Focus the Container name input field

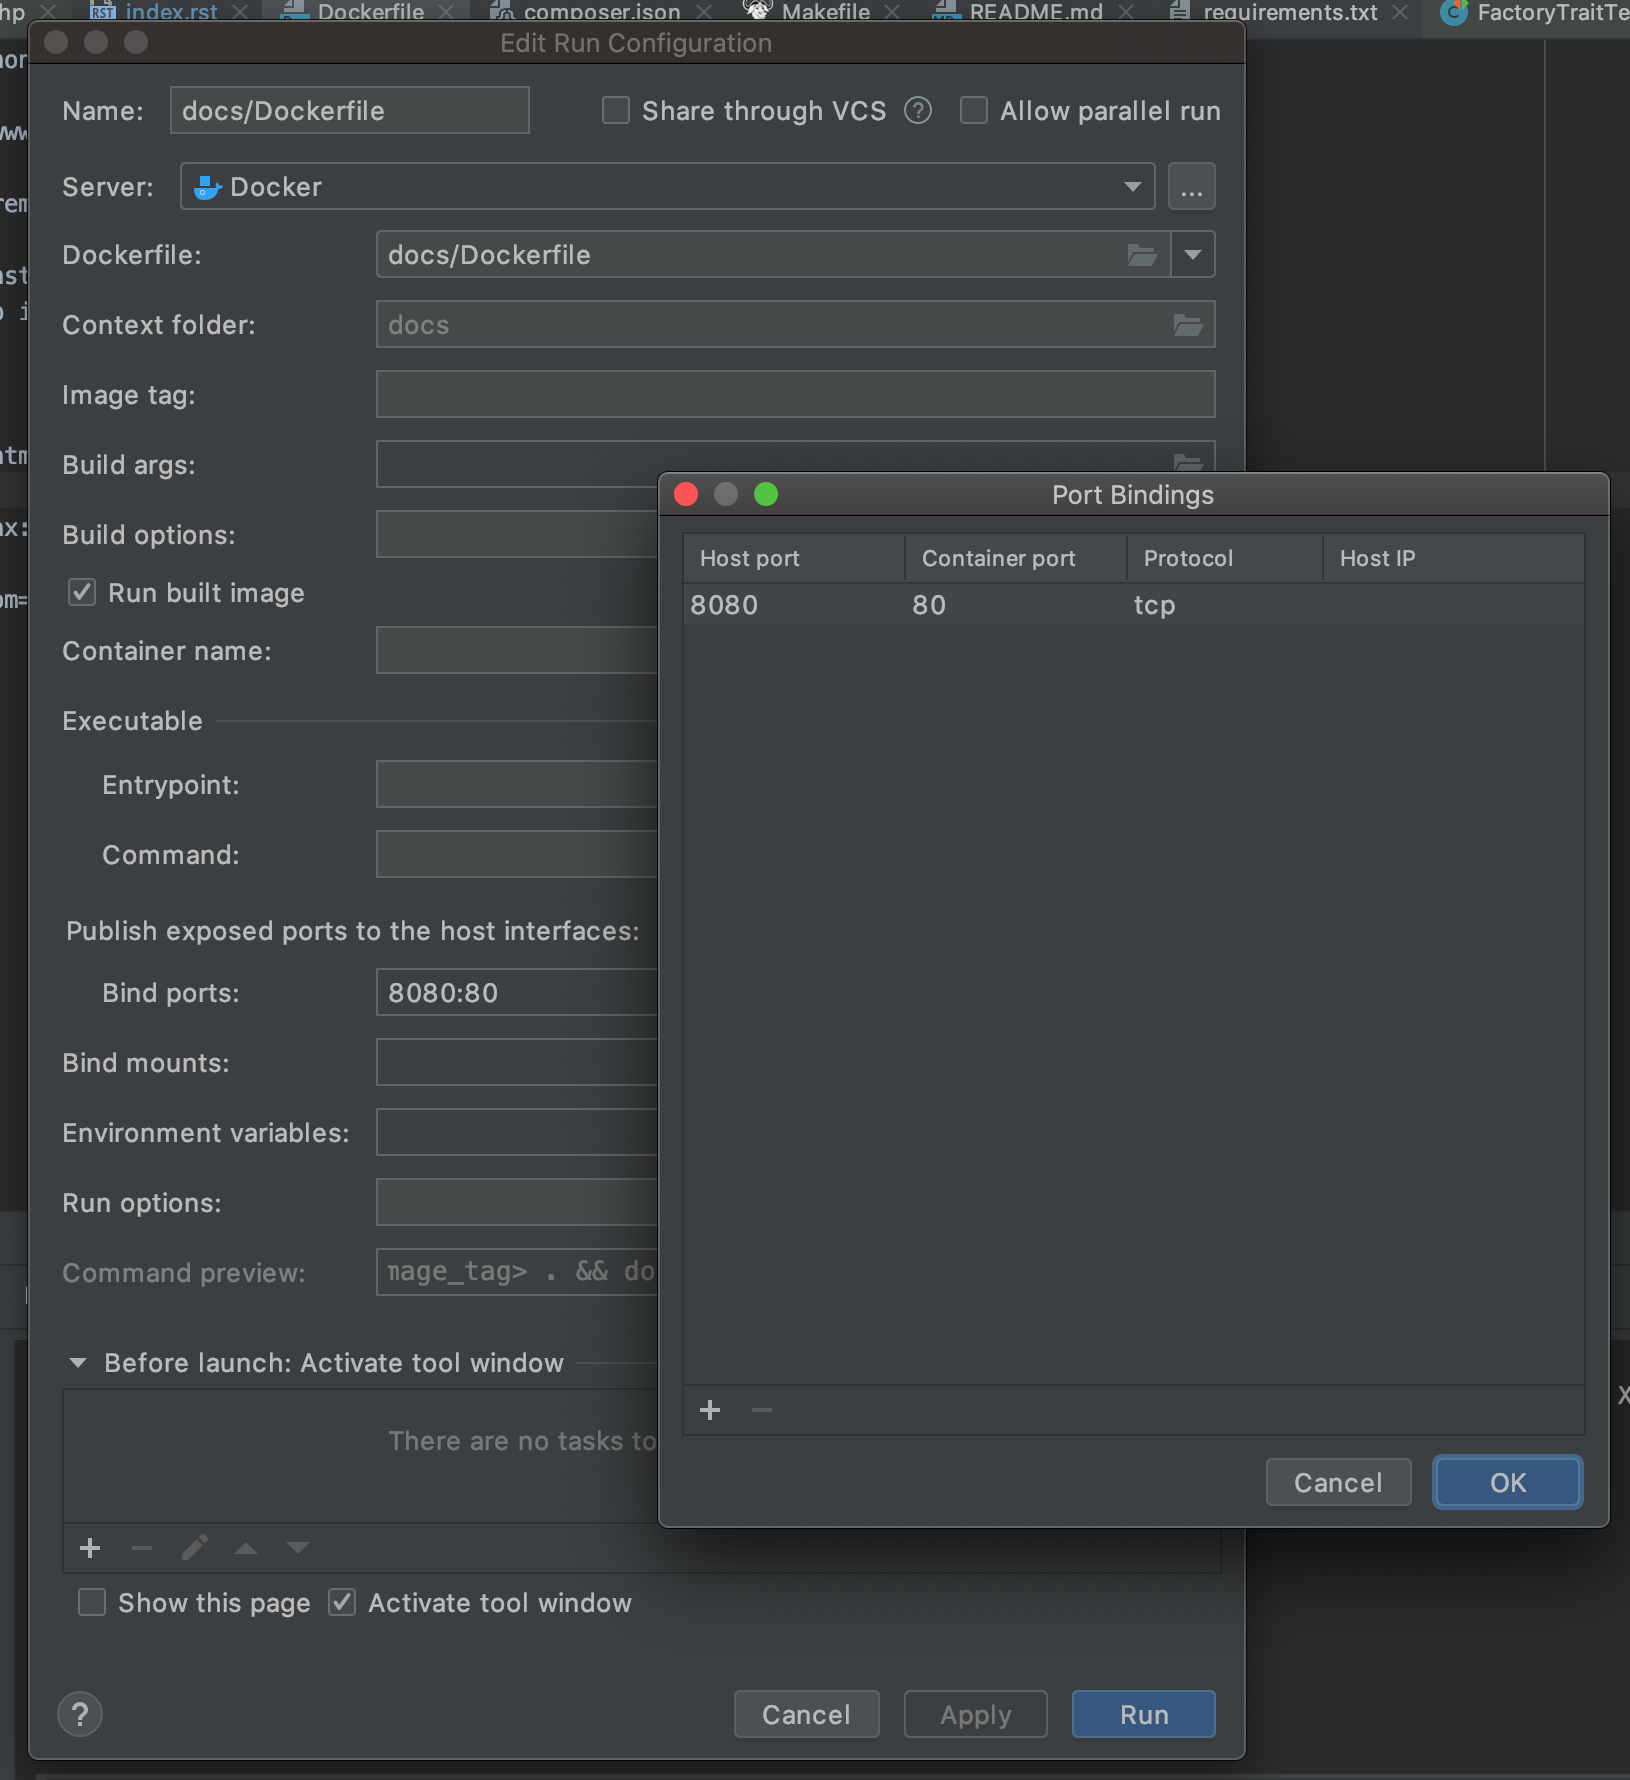pos(516,650)
